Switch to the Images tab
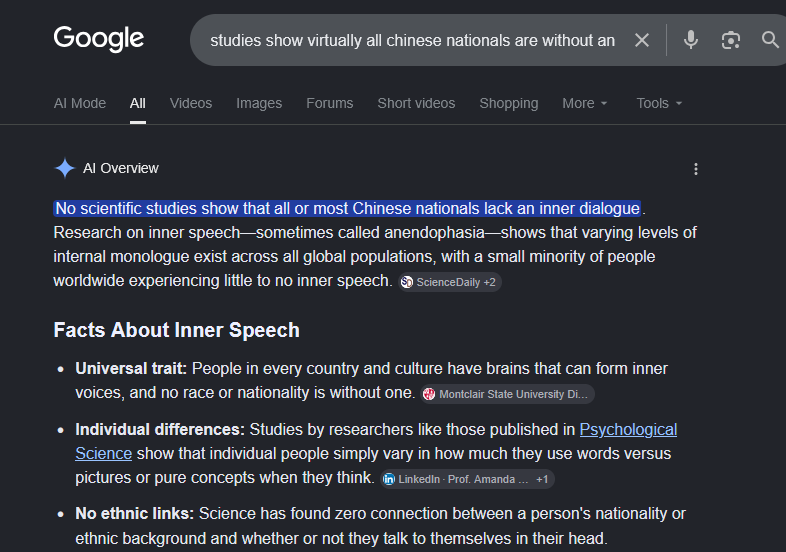The height and width of the screenshot is (552, 786). tap(259, 103)
